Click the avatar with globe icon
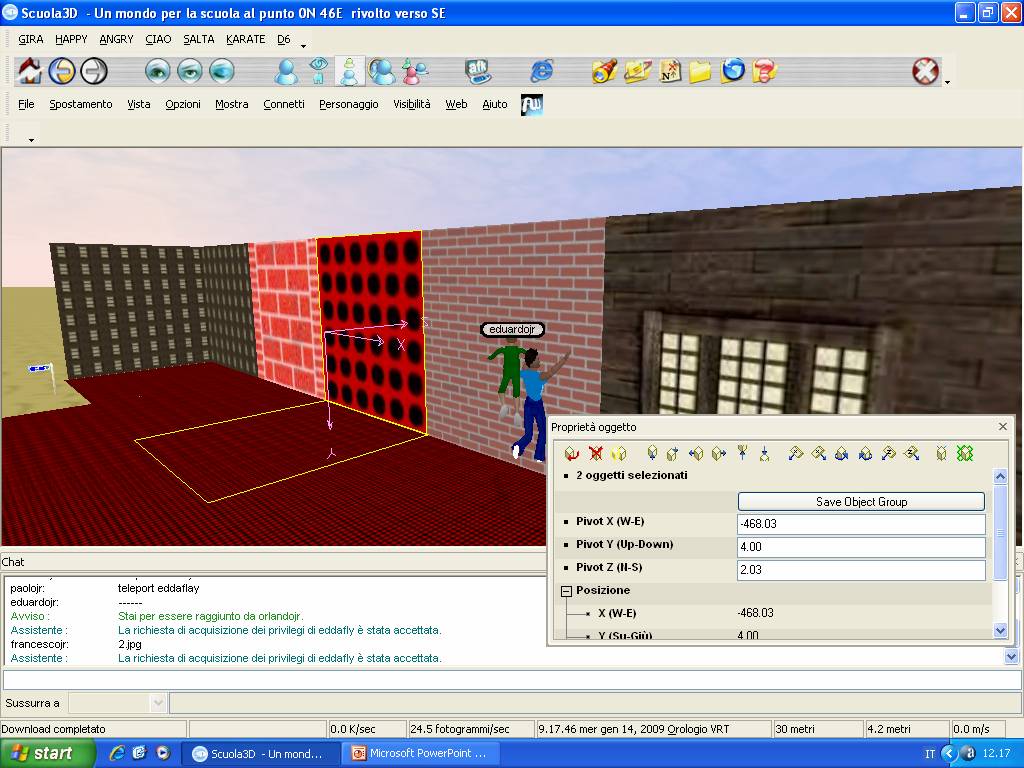This screenshot has height=768, width=1024. 381,71
